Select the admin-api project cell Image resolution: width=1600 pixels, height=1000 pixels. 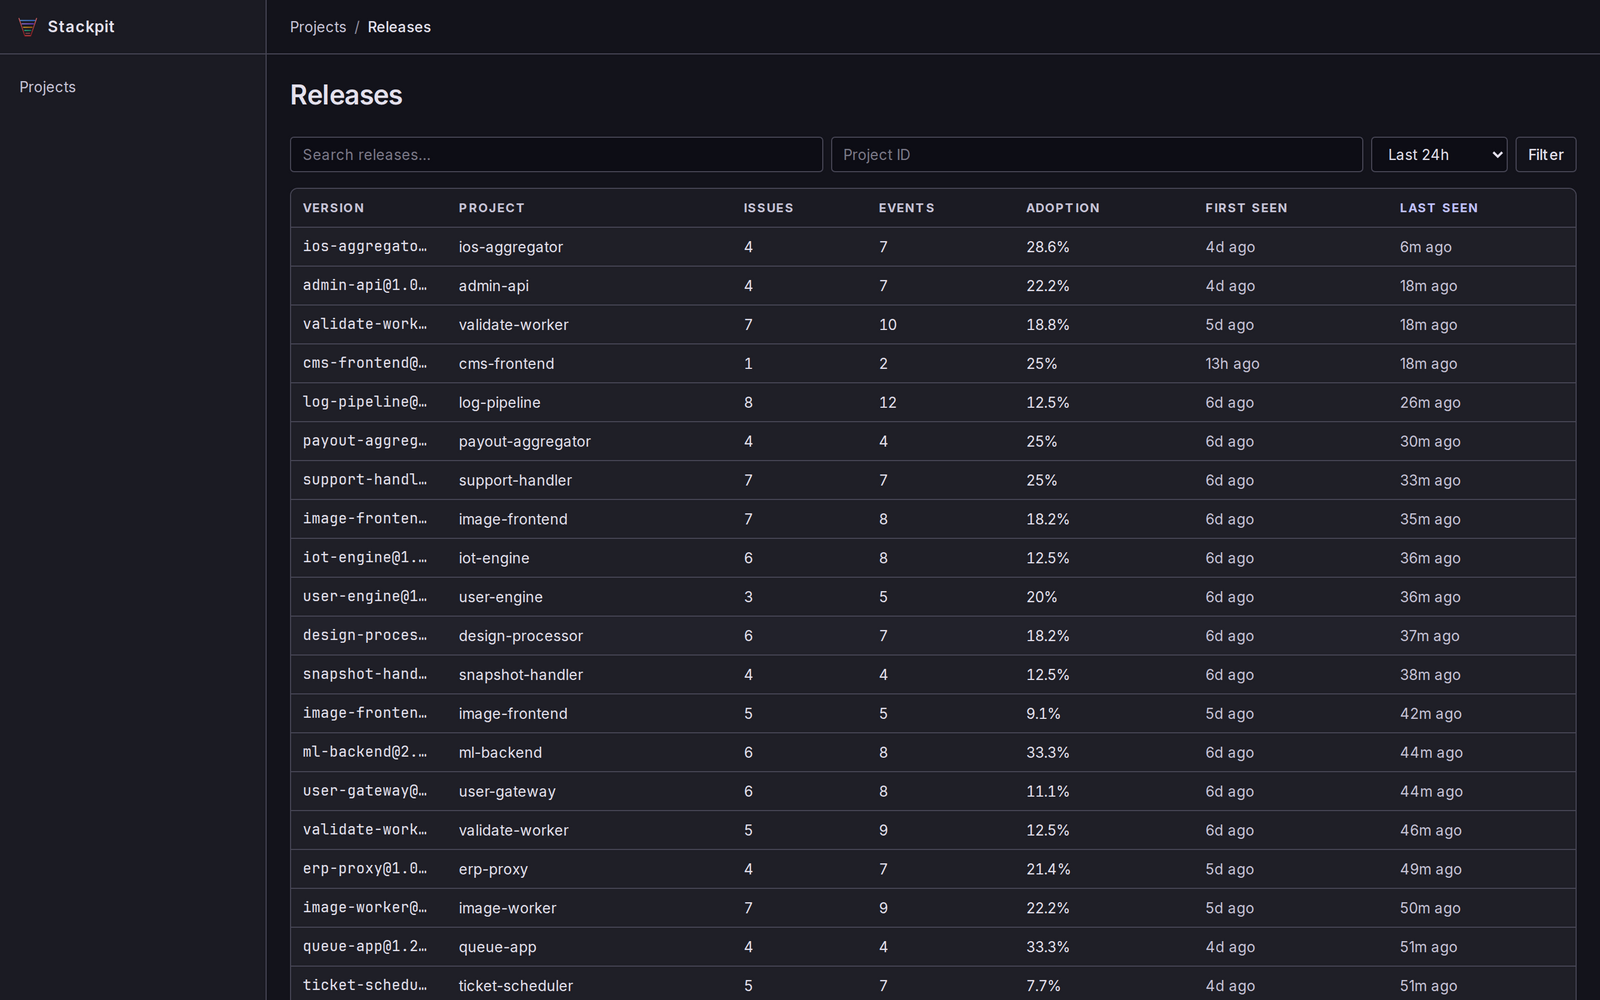494,286
